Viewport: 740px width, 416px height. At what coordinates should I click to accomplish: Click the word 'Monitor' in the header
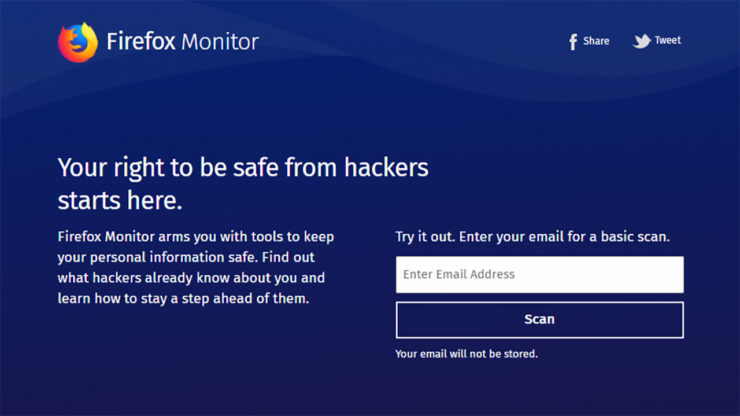(220, 42)
